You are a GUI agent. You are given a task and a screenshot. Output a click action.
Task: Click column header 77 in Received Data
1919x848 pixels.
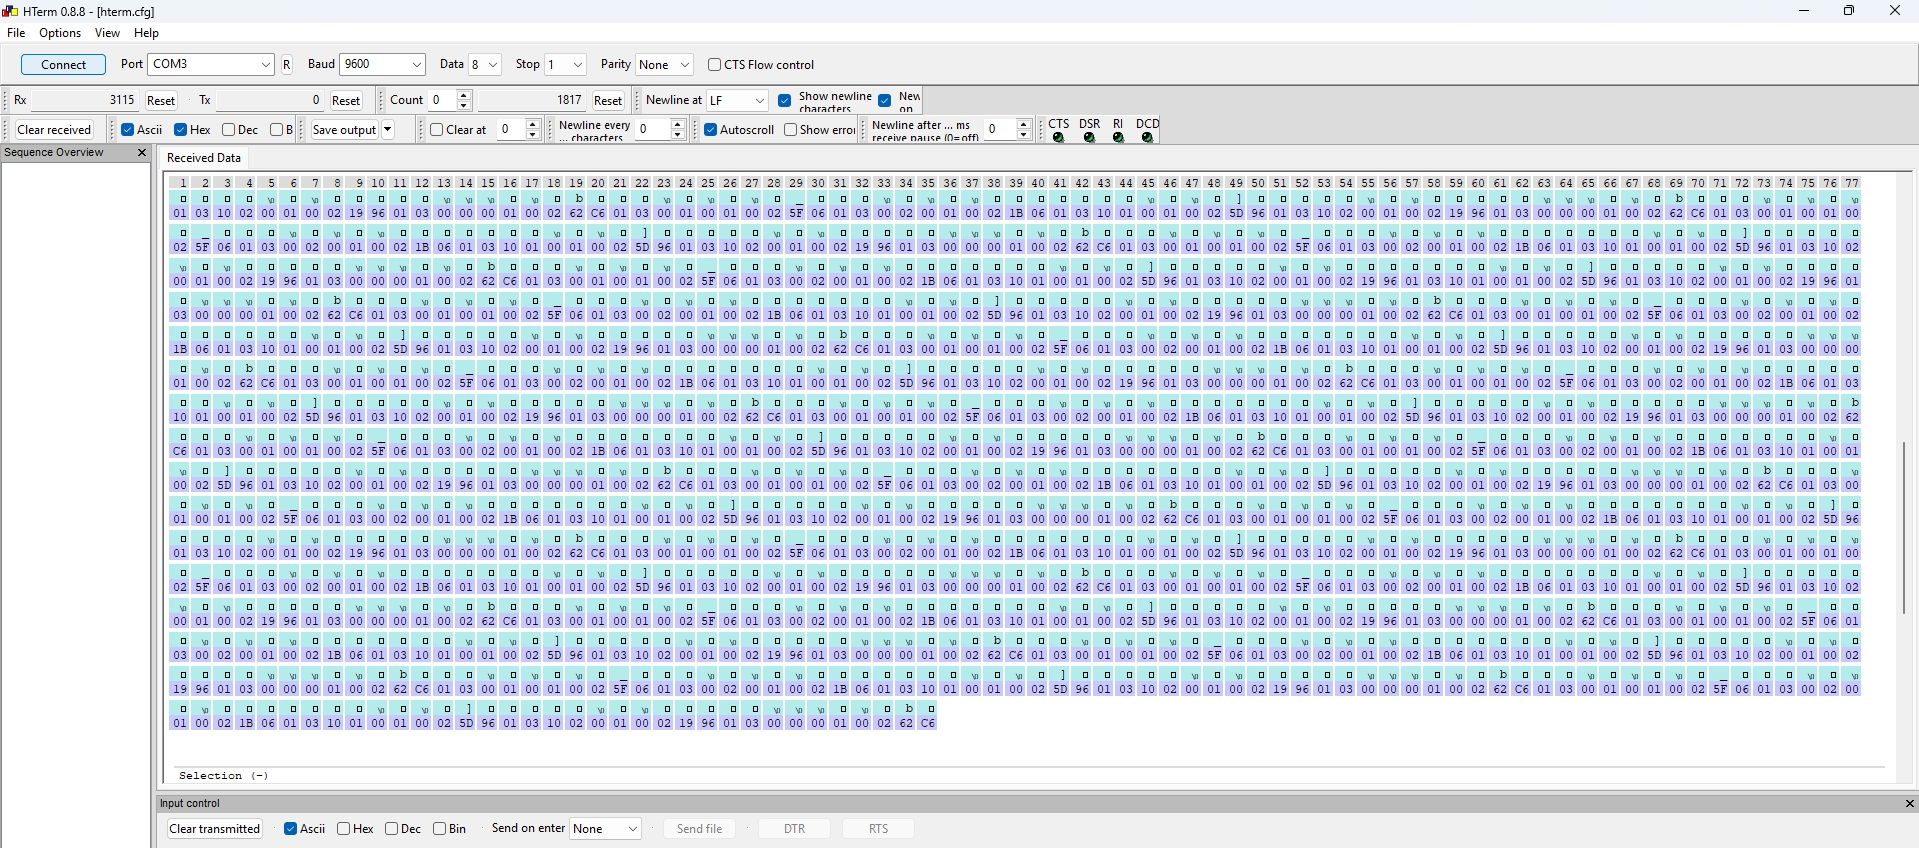click(x=1851, y=183)
